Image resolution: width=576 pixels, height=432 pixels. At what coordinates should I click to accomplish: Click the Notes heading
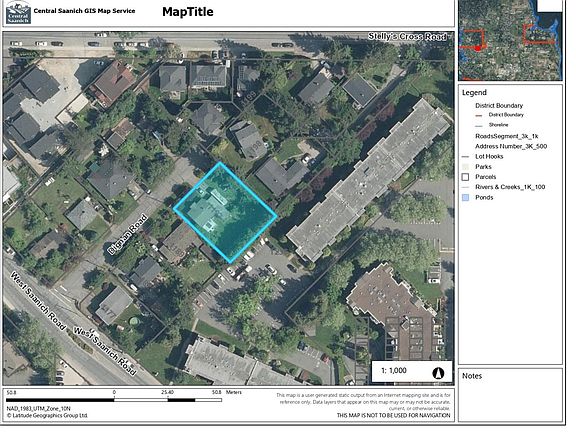472,376
